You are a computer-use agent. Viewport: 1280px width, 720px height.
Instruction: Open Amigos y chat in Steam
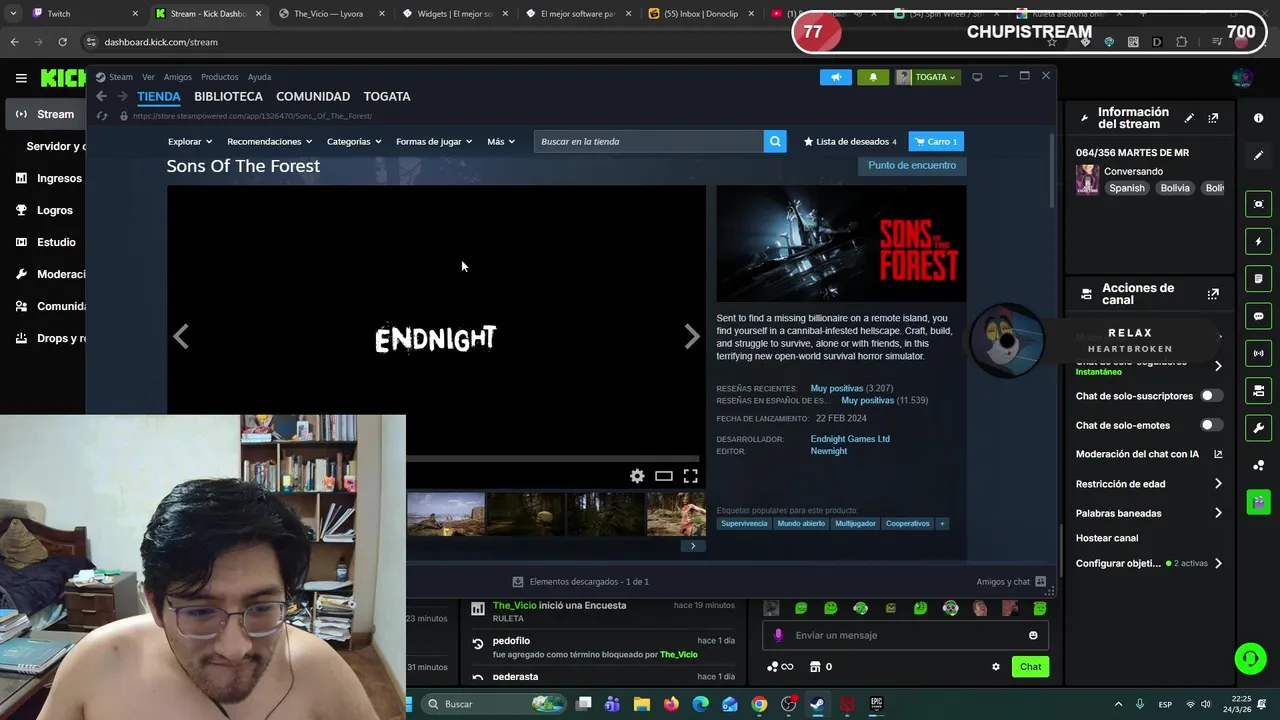point(1011,581)
